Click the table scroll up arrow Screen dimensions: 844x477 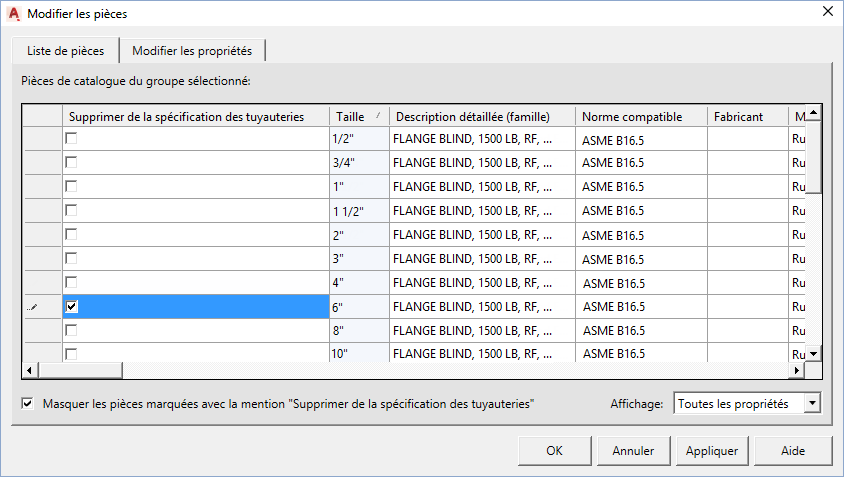(x=814, y=113)
